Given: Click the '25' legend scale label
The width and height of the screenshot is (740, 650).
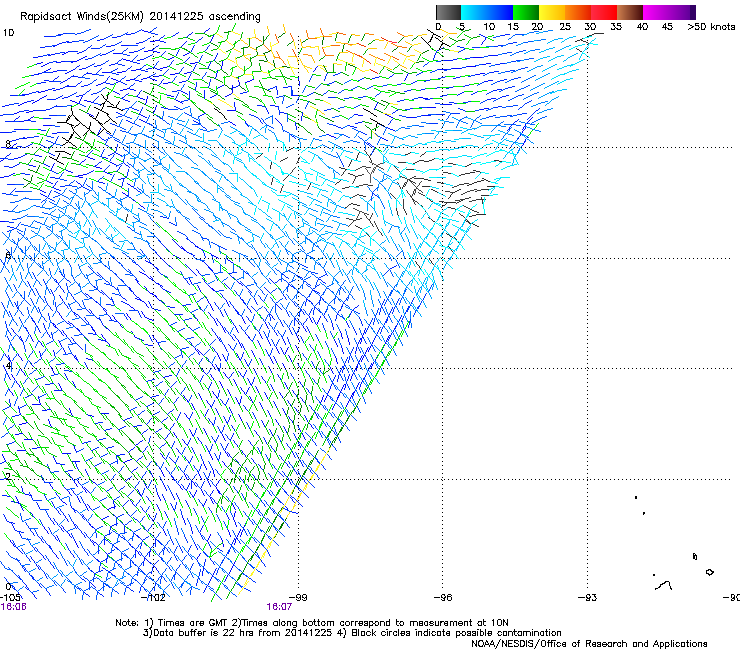Looking at the screenshot, I should [565, 27].
